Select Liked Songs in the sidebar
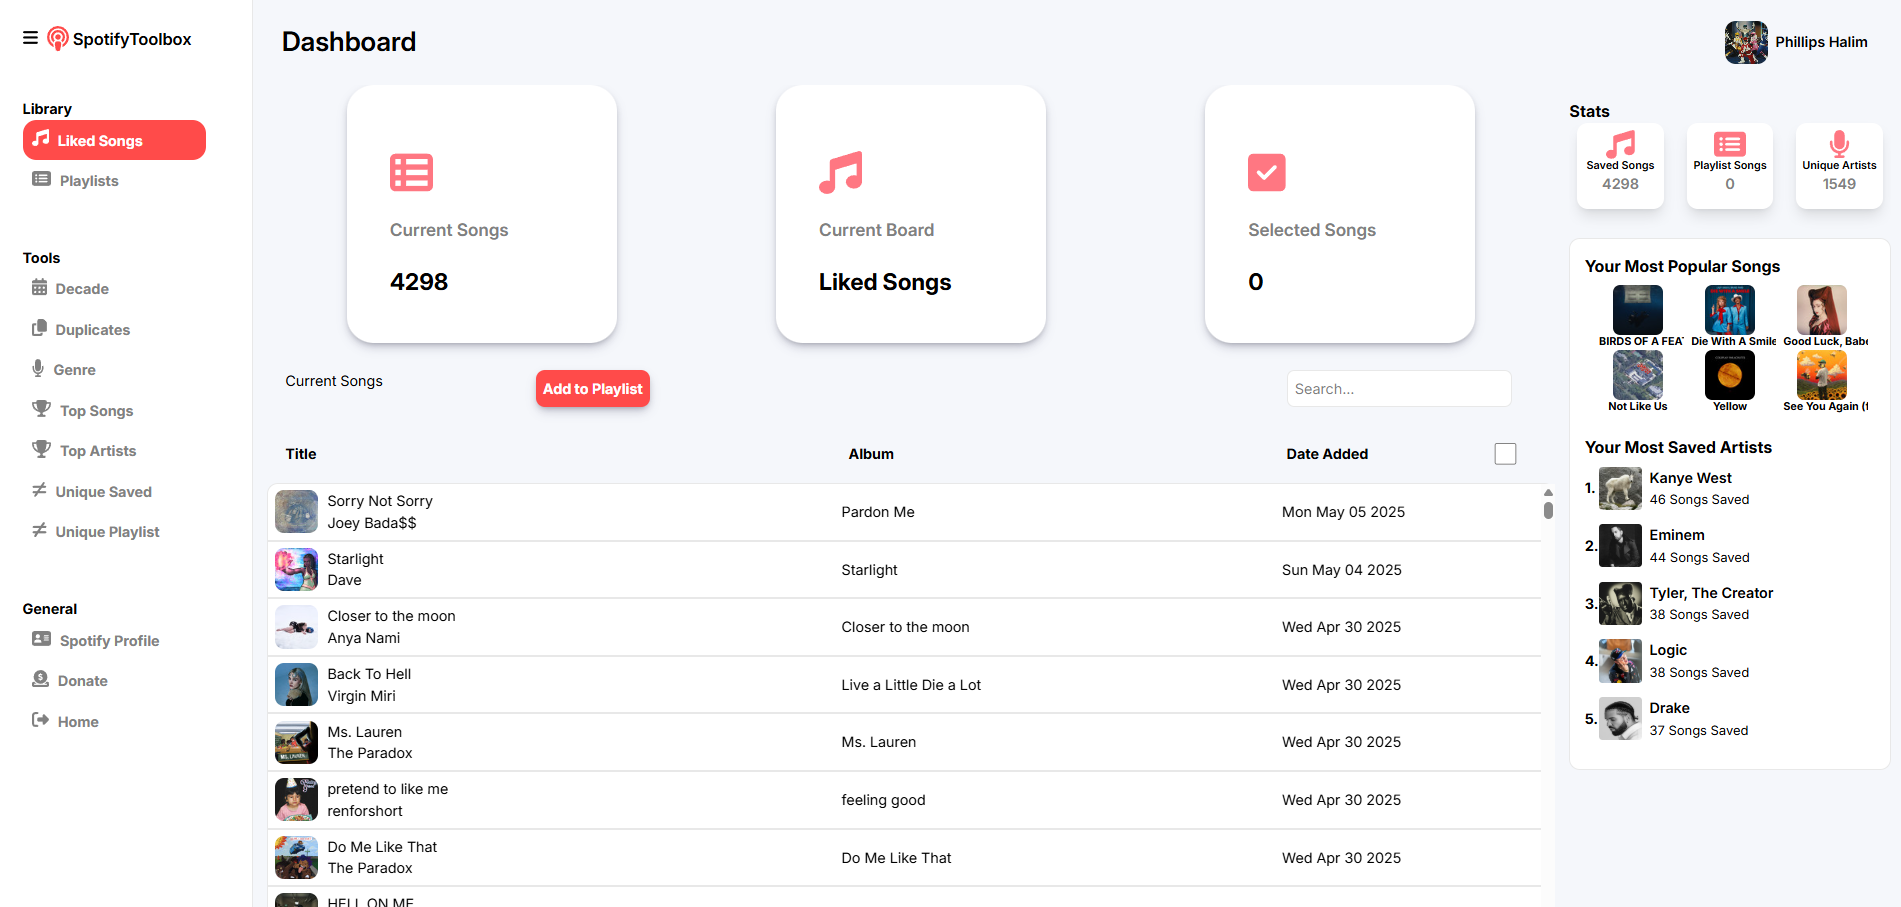Image resolution: width=1901 pixels, height=907 pixels. click(114, 141)
